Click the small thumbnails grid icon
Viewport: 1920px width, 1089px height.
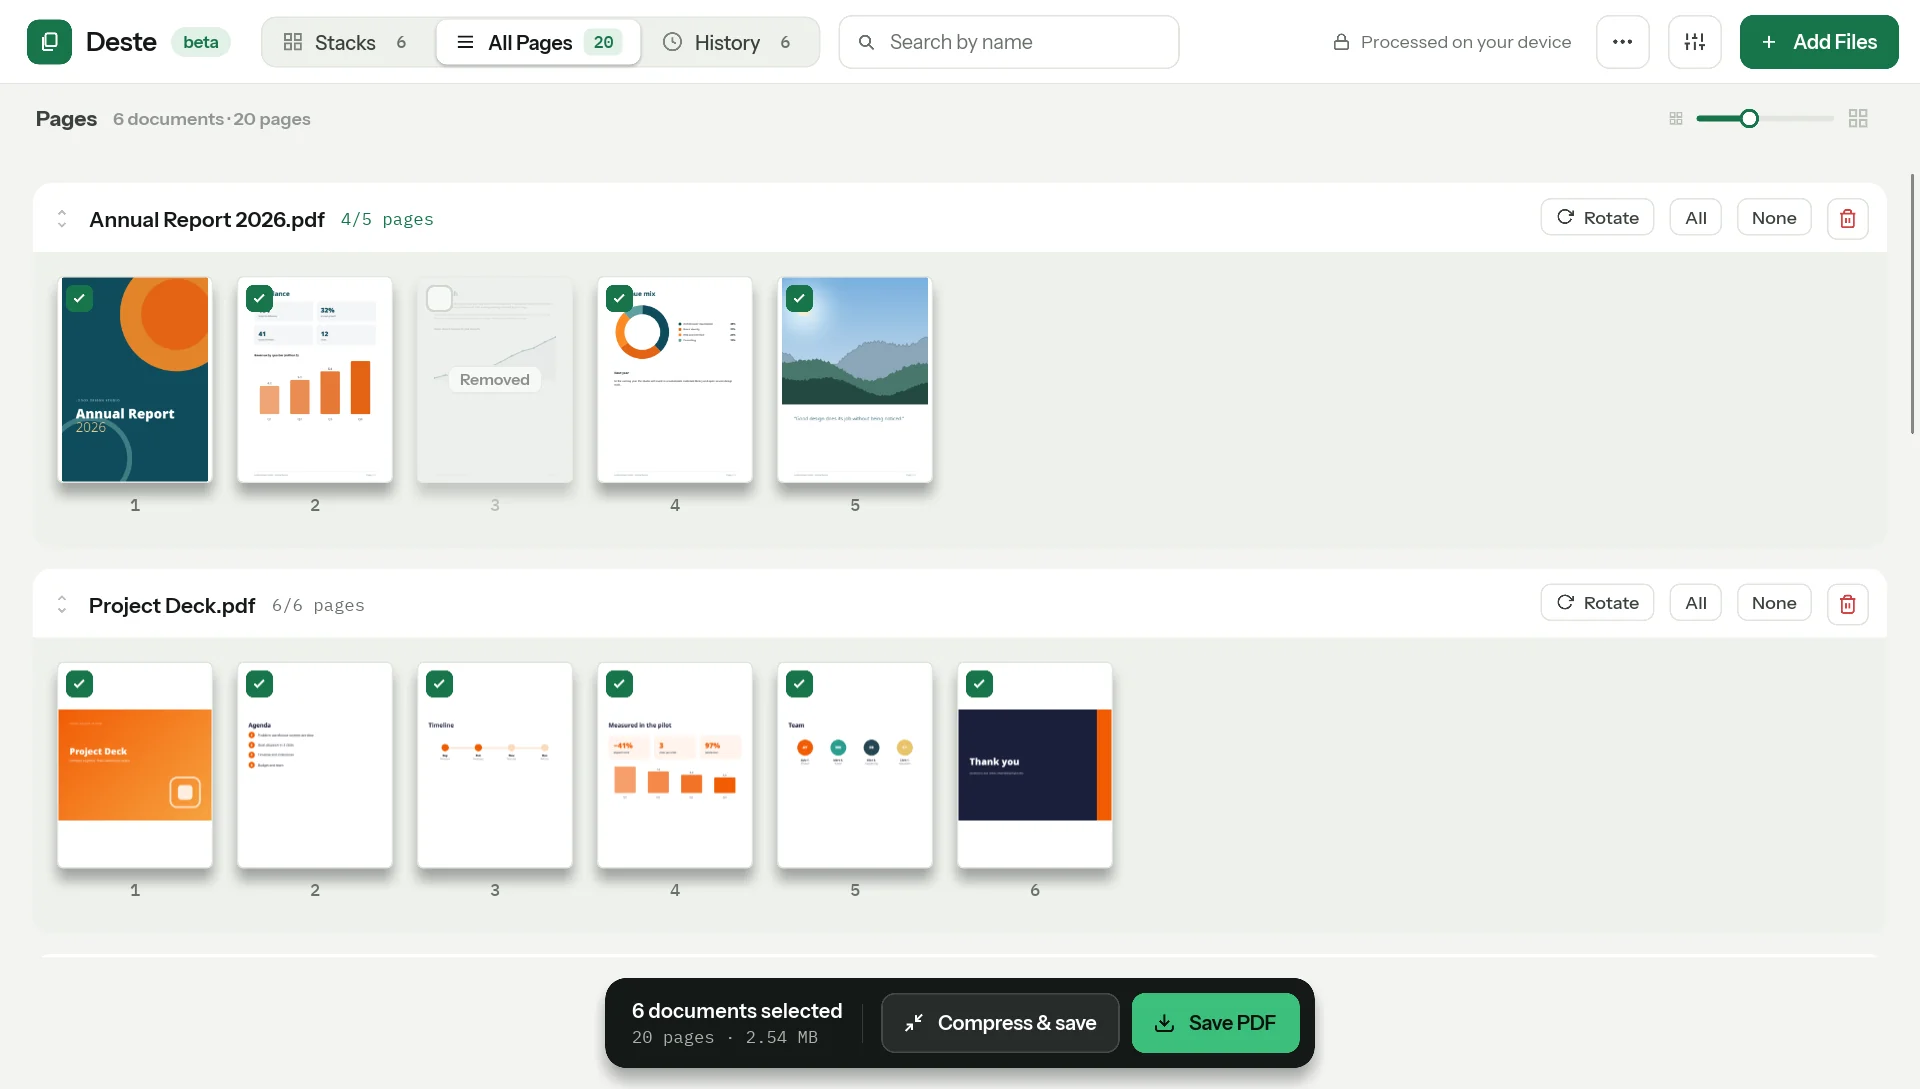[1676, 119]
